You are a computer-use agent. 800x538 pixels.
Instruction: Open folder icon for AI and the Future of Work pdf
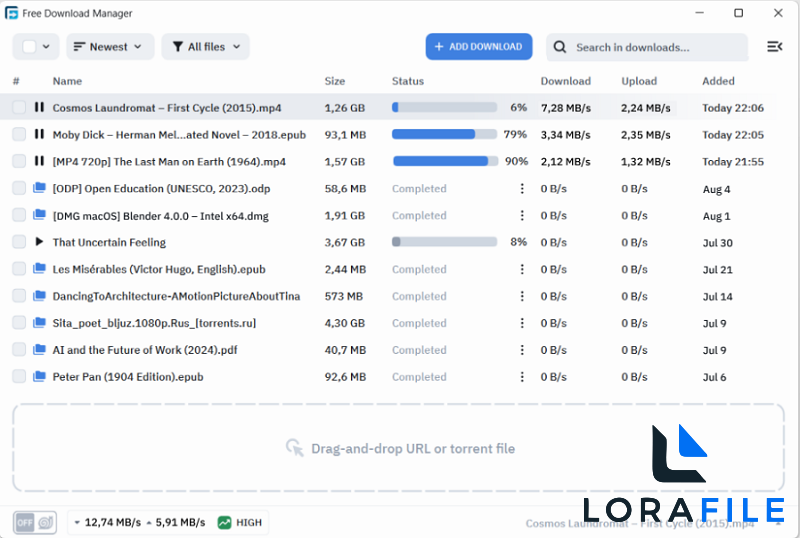(x=39, y=350)
